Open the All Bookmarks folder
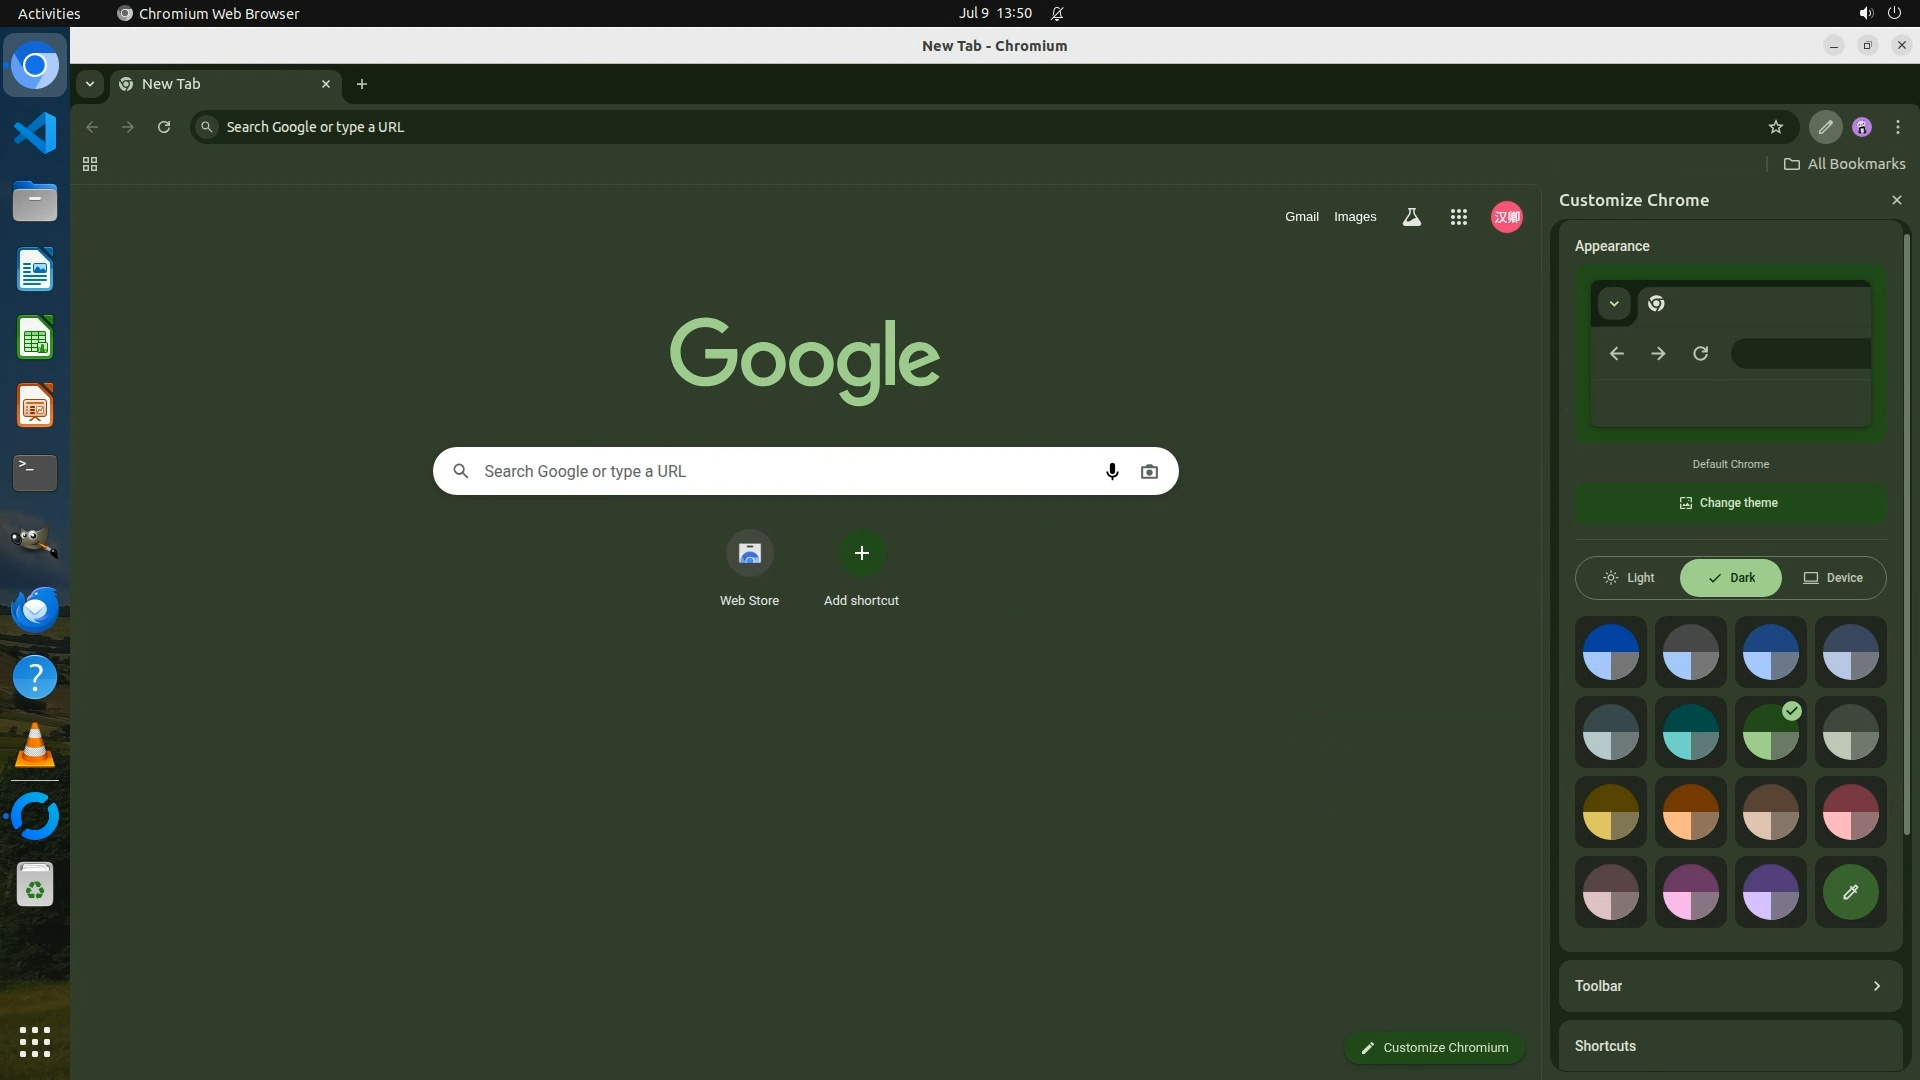 coord(1844,164)
